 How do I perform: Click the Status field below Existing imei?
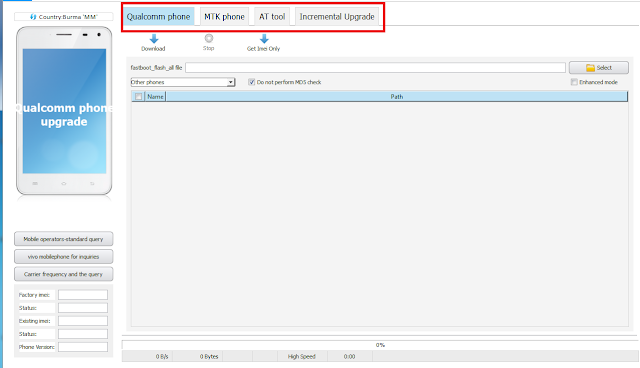pos(83,334)
